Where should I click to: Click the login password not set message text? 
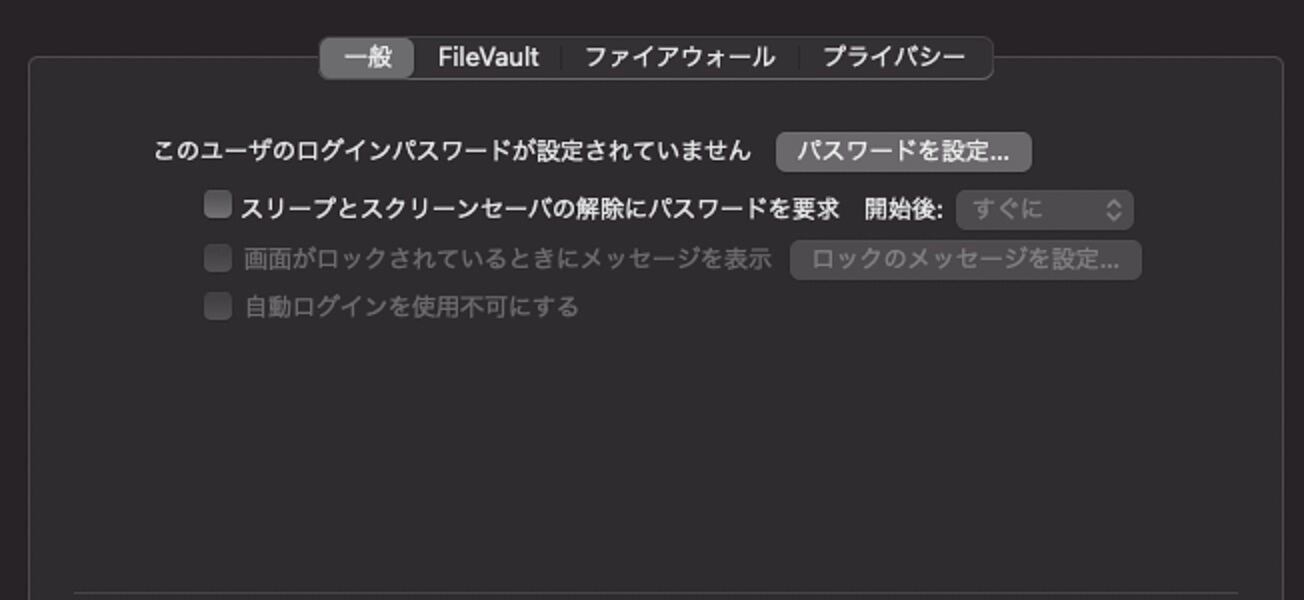coord(452,151)
